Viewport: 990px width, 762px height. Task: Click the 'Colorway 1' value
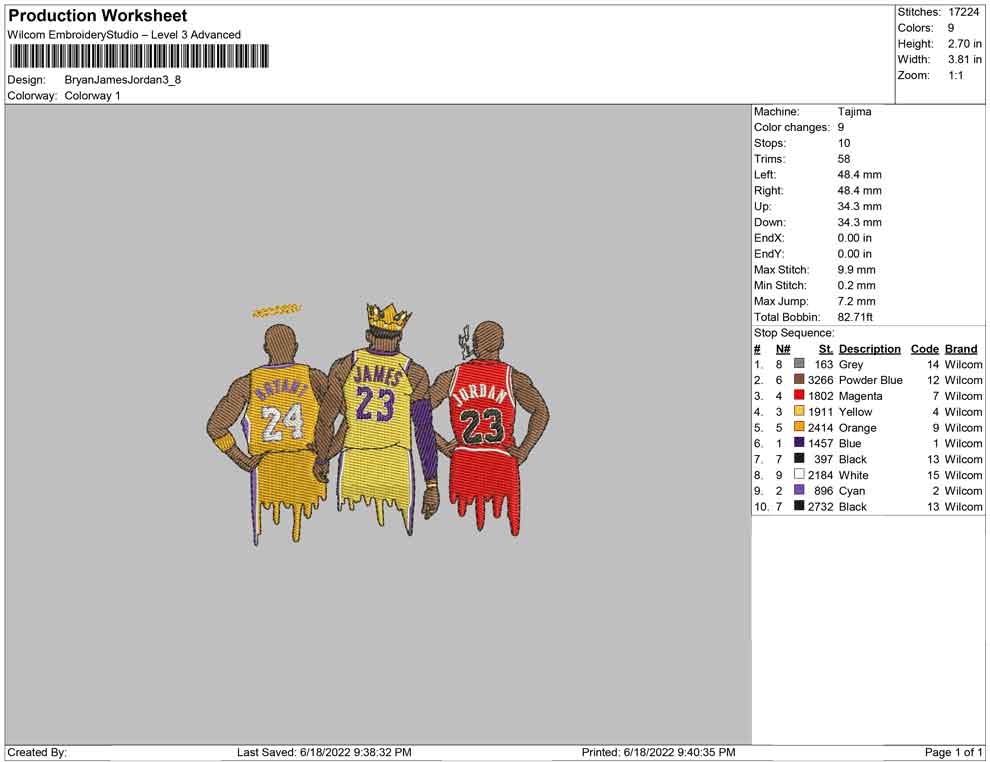[92, 96]
